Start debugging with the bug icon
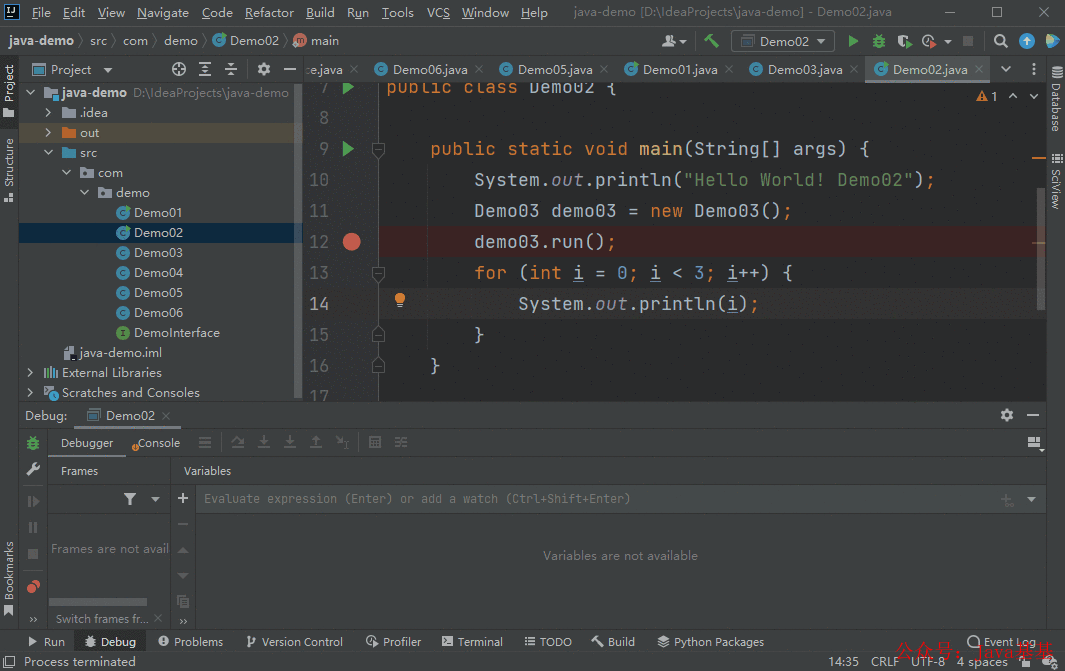Viewport: 1065px width, 671px height. coord(879,41)
